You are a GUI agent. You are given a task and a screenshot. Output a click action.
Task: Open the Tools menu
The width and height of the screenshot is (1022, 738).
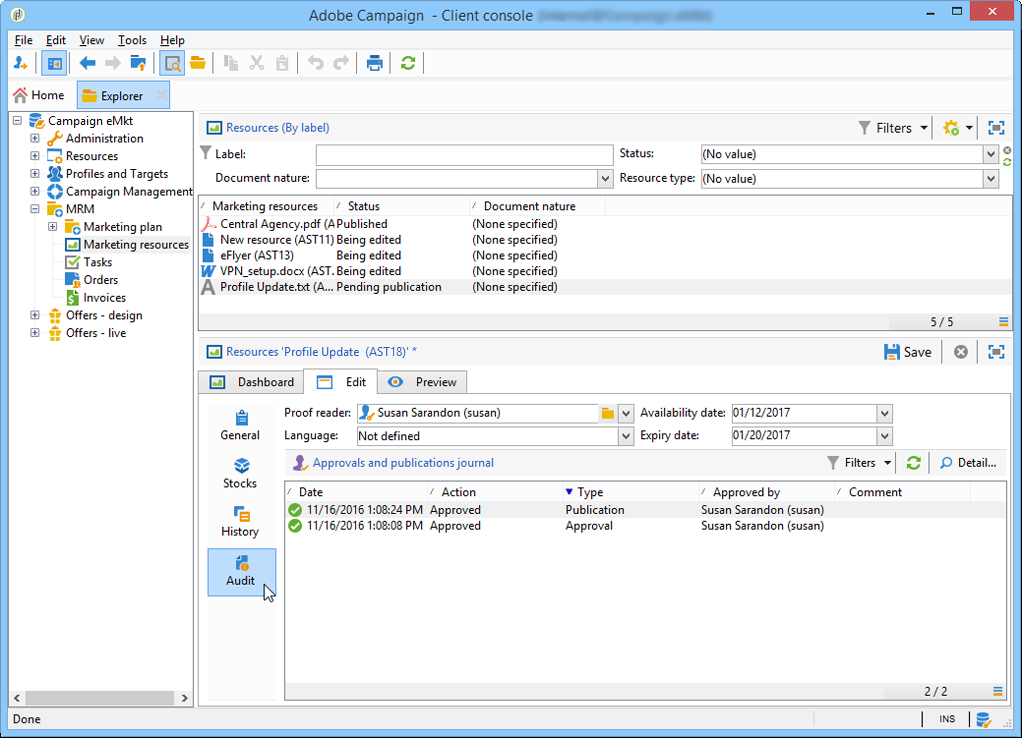[x=132, y=40]
